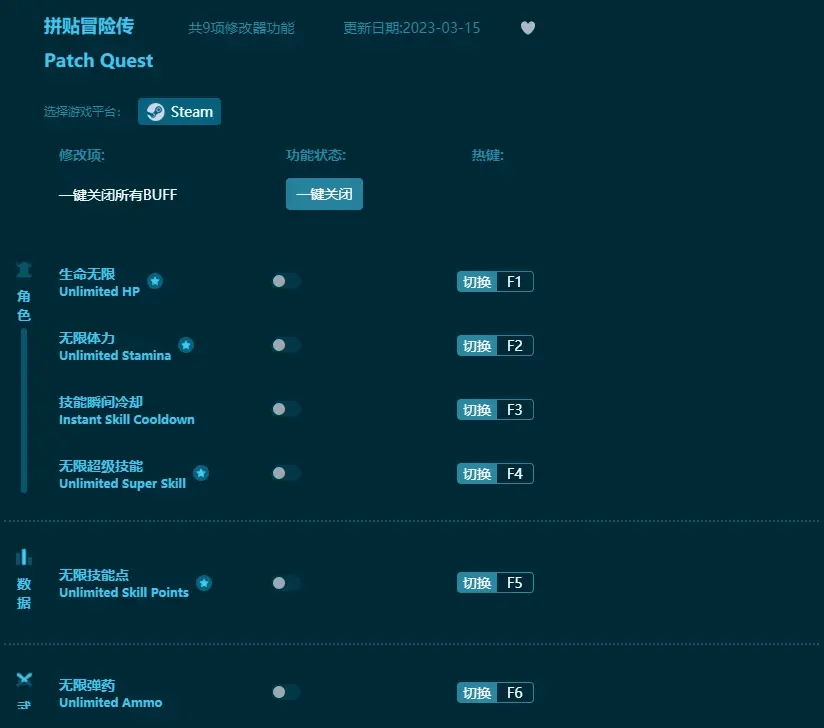Switch to the 数据 category section
The image size is (824, 728).
click(x=23, y=591)
